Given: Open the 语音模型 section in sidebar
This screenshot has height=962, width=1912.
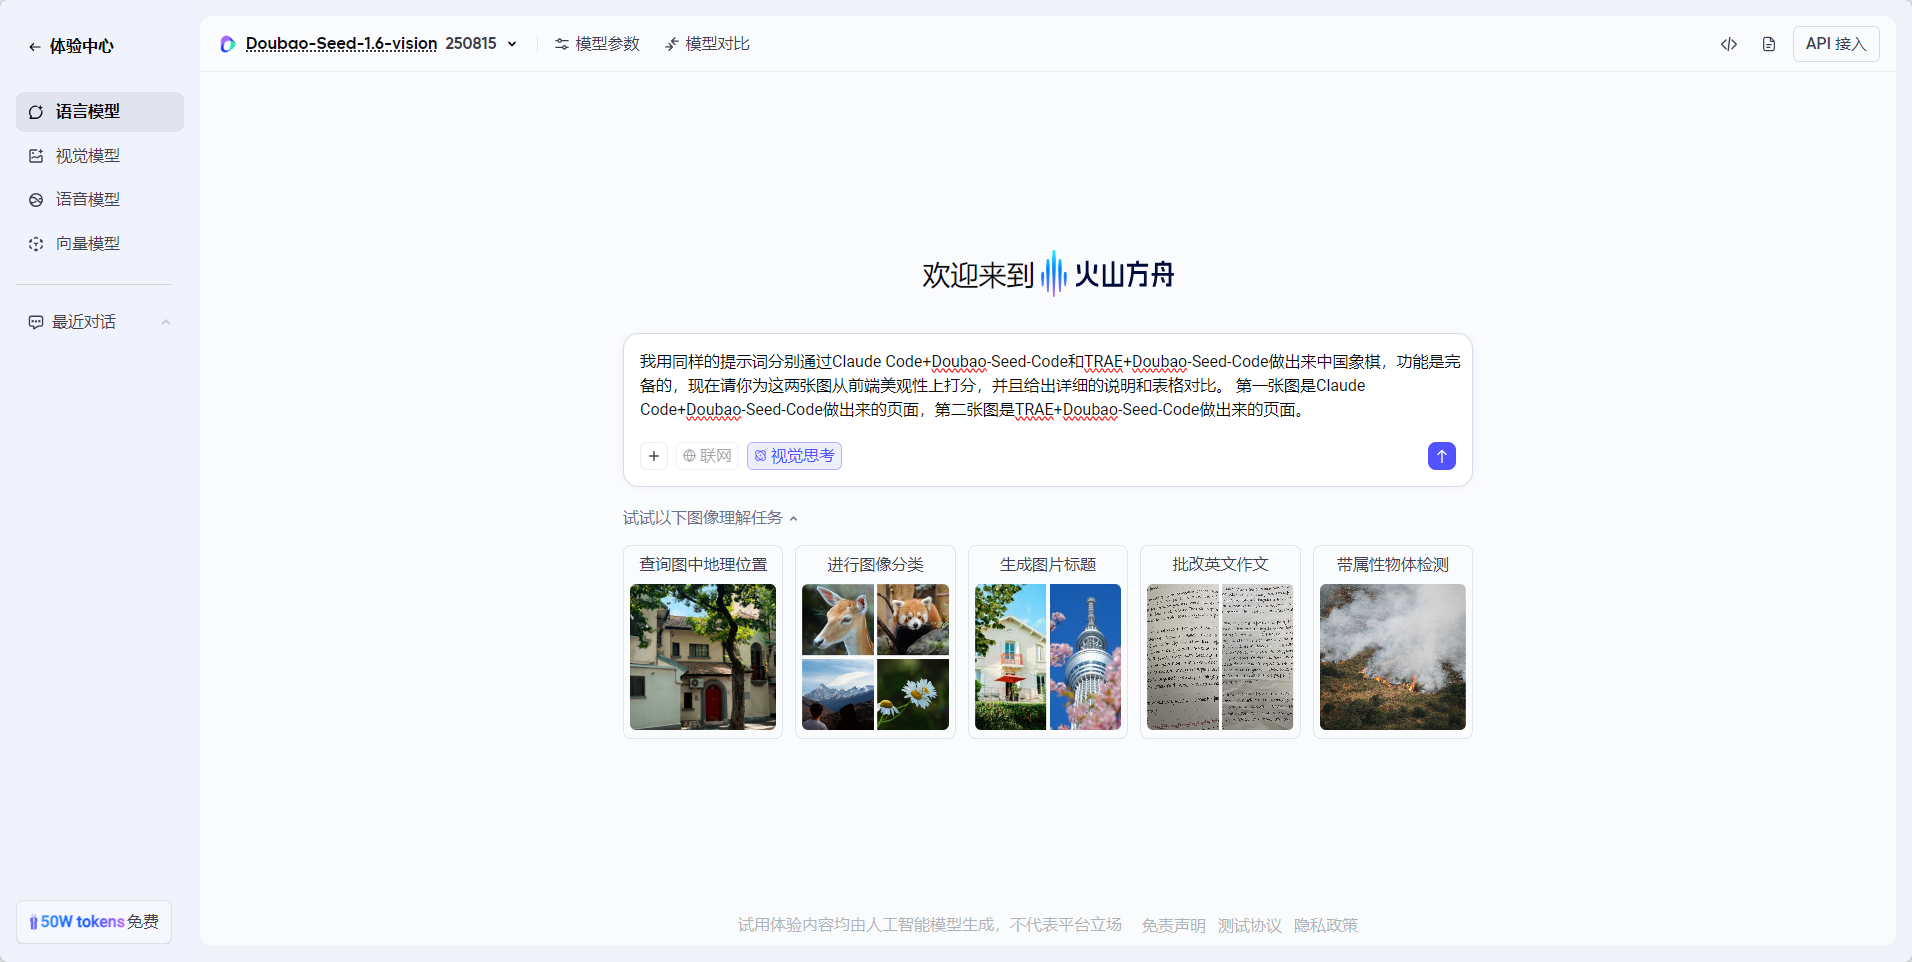Looking at the screenshot, I should click(87, 199).
